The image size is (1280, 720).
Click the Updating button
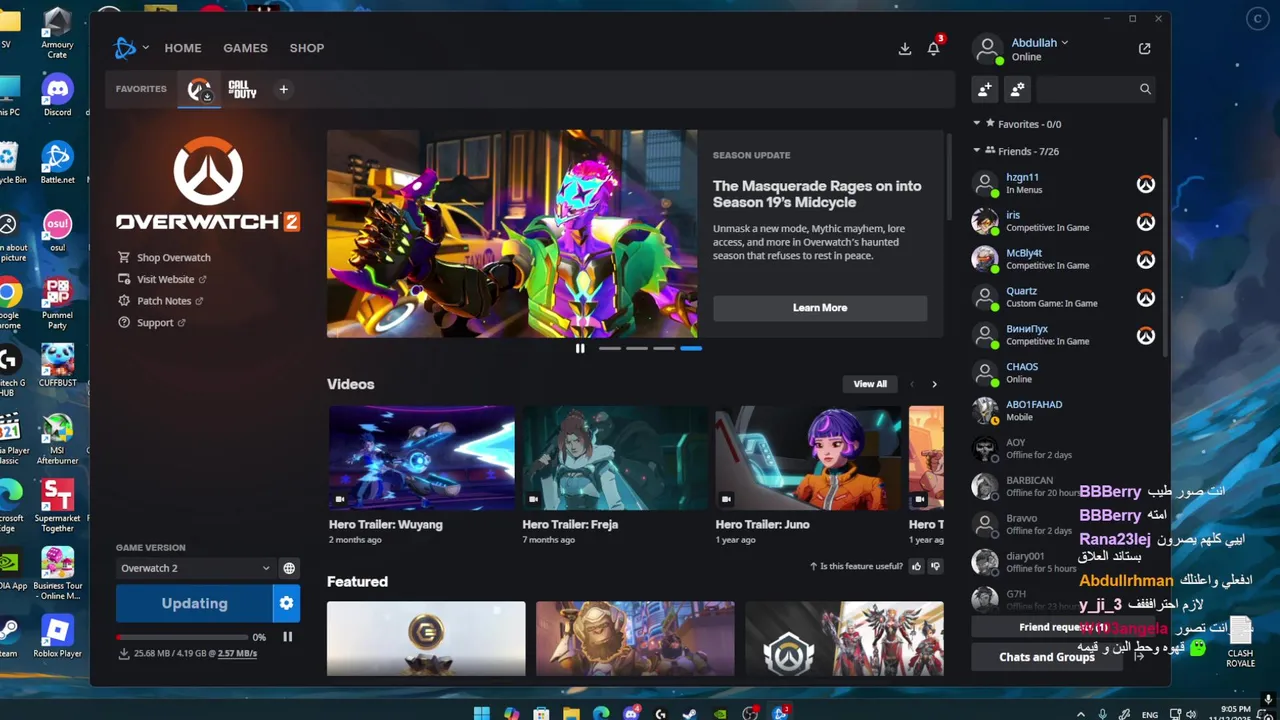coord(194,603)
